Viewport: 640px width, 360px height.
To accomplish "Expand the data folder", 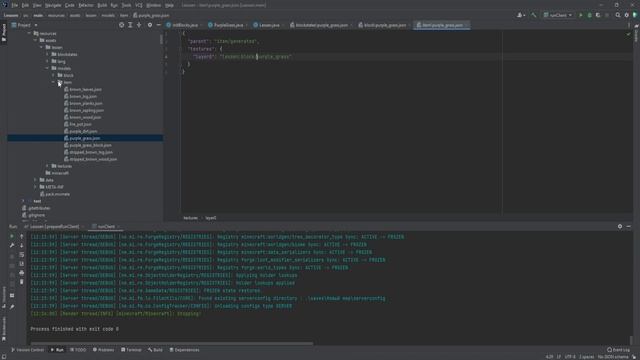I will [x=35, y=180].
